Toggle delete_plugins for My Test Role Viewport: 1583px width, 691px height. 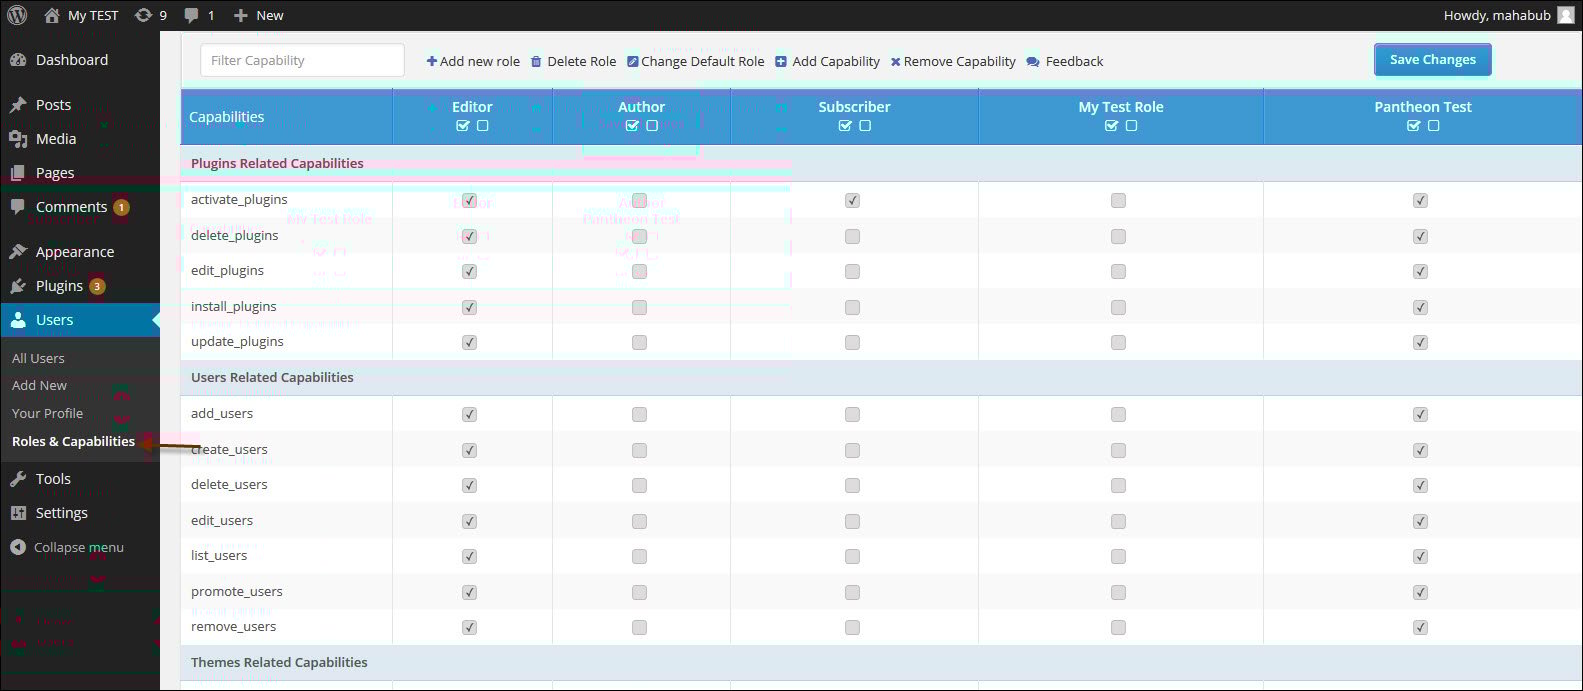point(1118,237)
